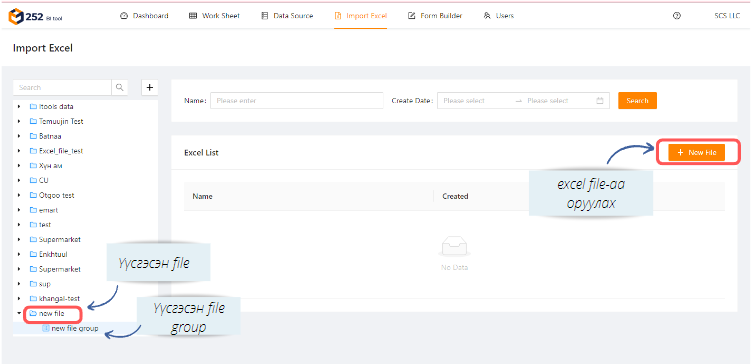753x364 pixels.
Task: Expand the Temuujin Test folder
Action: tap(19, 121)
